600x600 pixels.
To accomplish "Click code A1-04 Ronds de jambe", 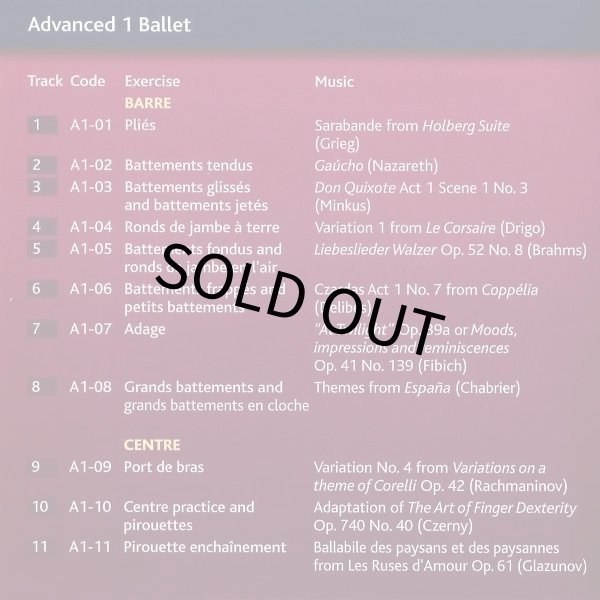I will click(x=91, y=227).
